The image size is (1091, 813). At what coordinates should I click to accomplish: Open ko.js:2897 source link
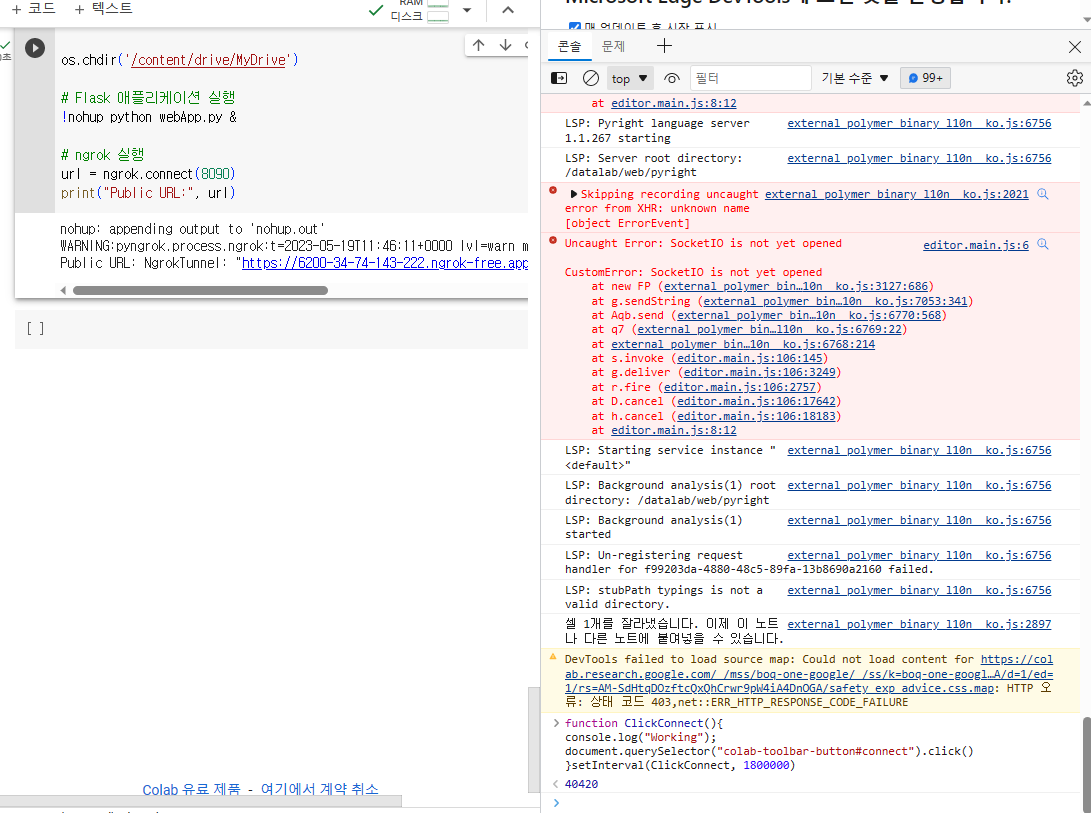click(919, 624)
